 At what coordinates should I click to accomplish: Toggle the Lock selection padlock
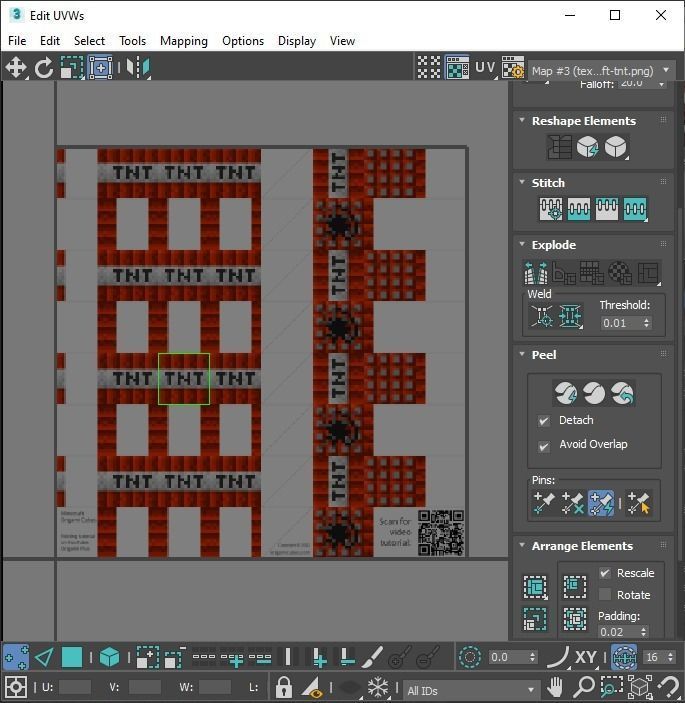283,687
